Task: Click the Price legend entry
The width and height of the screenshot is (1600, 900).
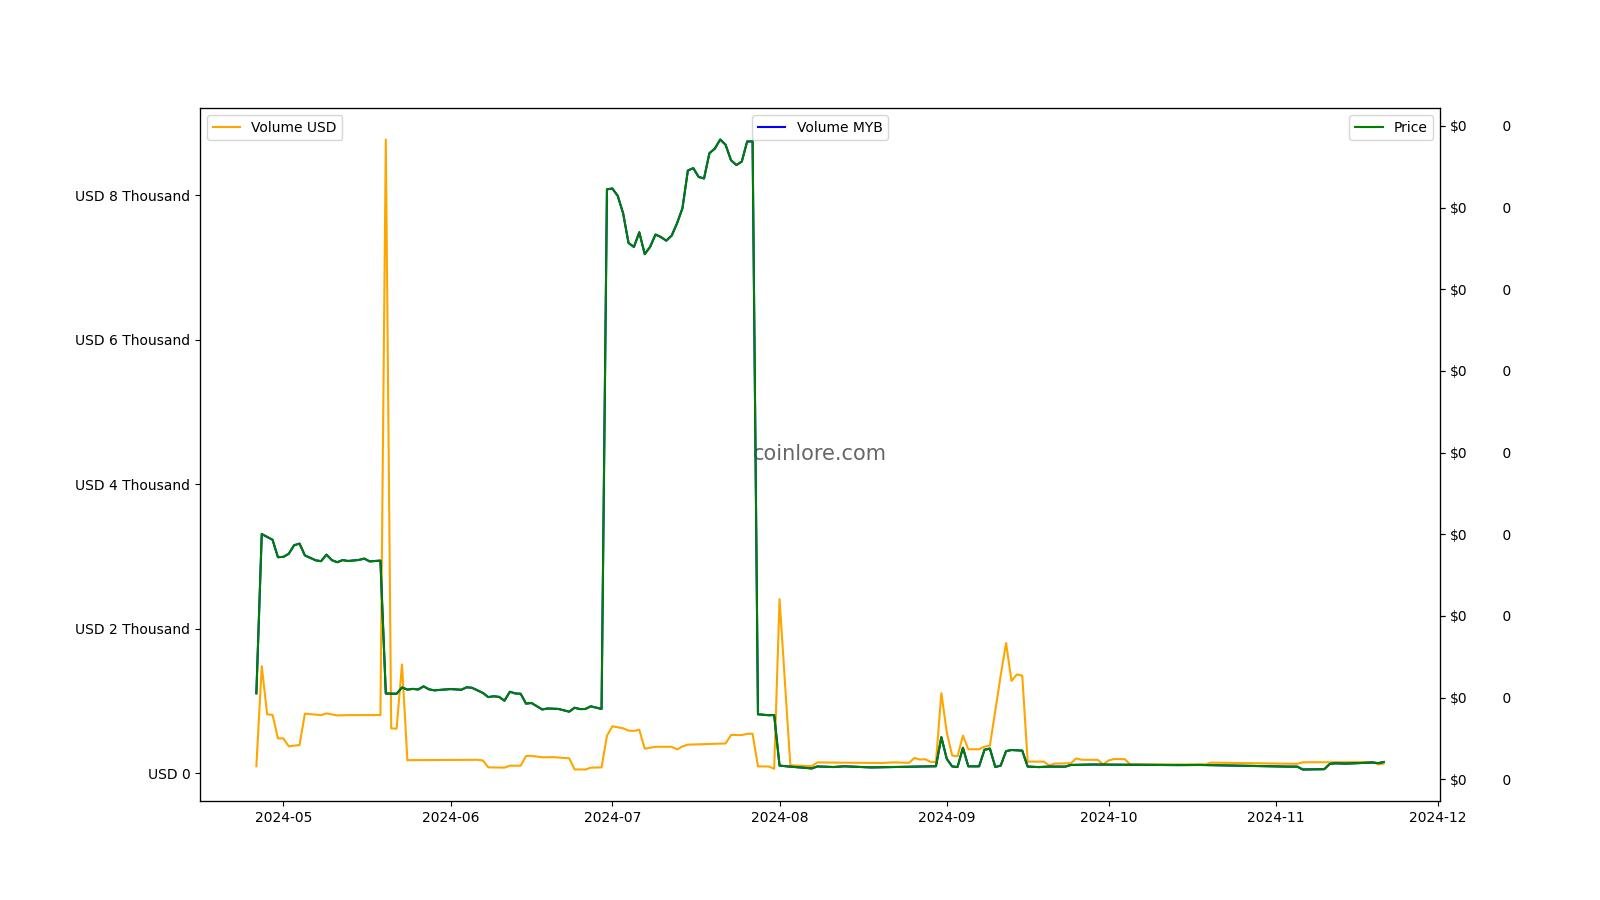Action: (x=1391, y=127)
